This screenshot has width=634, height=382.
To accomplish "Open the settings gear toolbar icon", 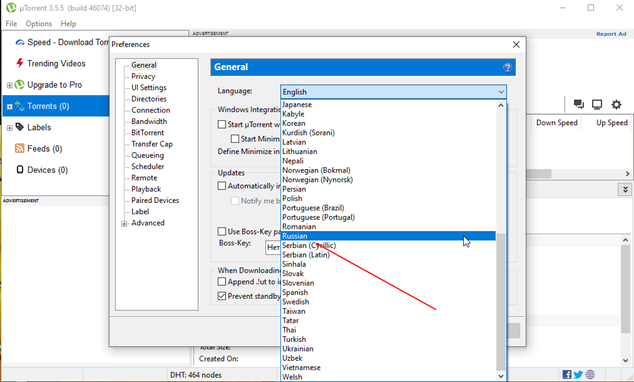I will pos(616,105).
